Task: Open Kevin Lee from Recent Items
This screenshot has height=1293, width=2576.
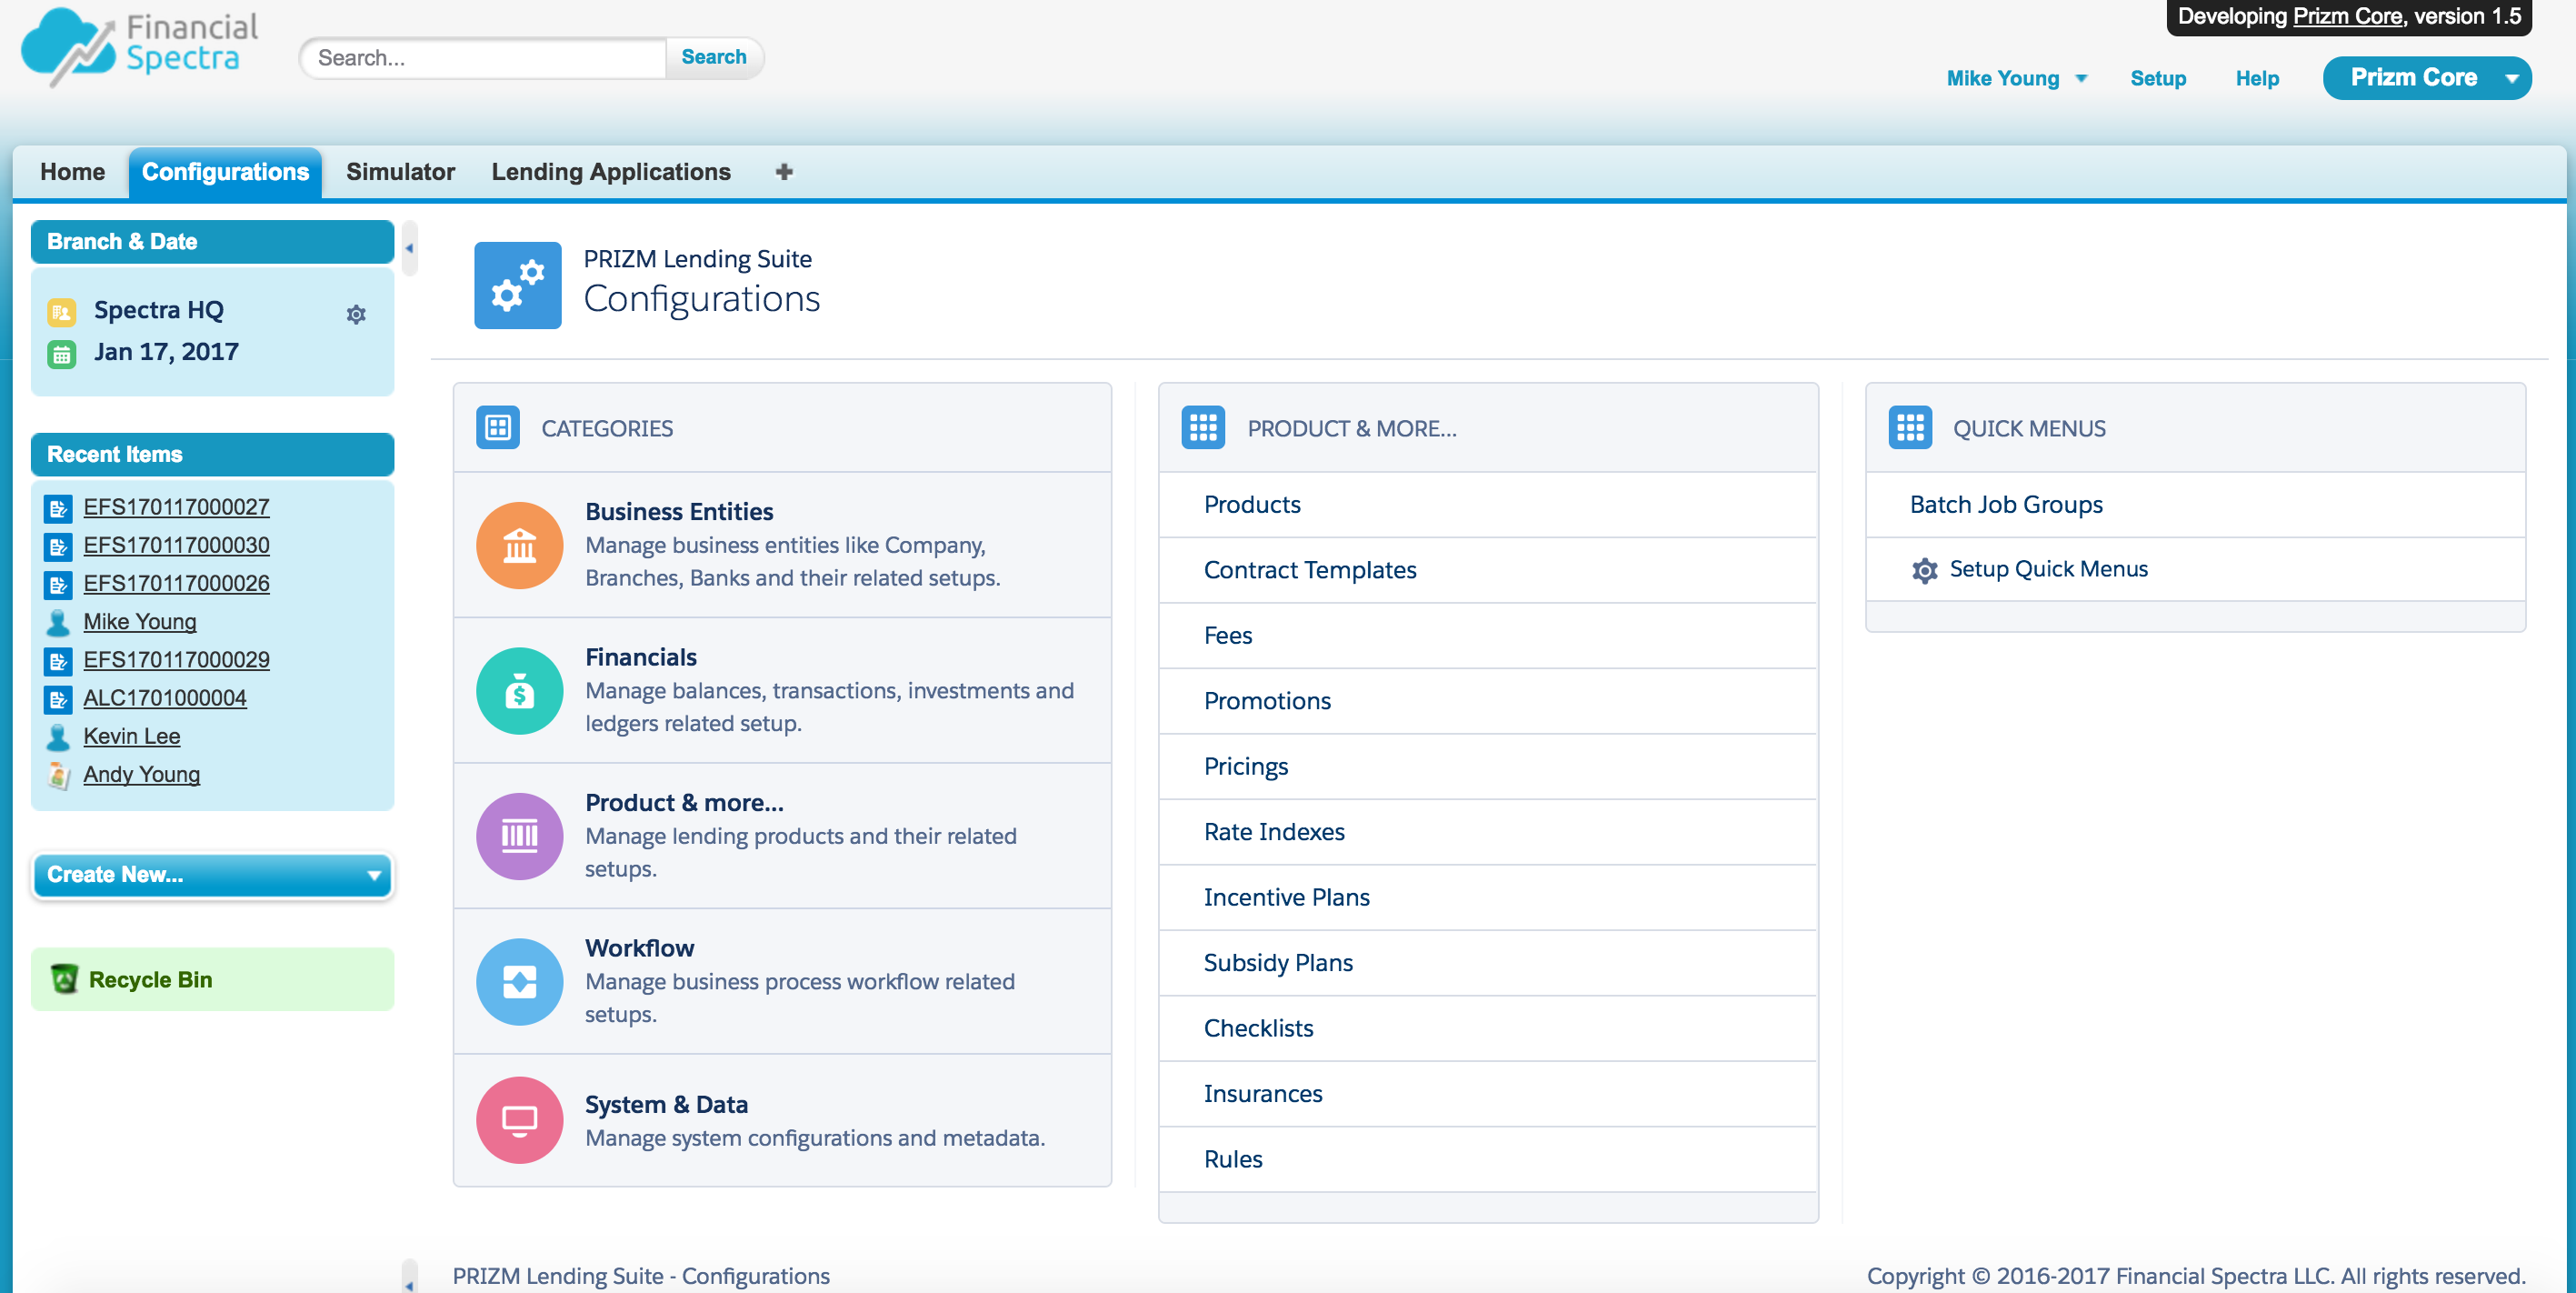Action: coord(132,736)
